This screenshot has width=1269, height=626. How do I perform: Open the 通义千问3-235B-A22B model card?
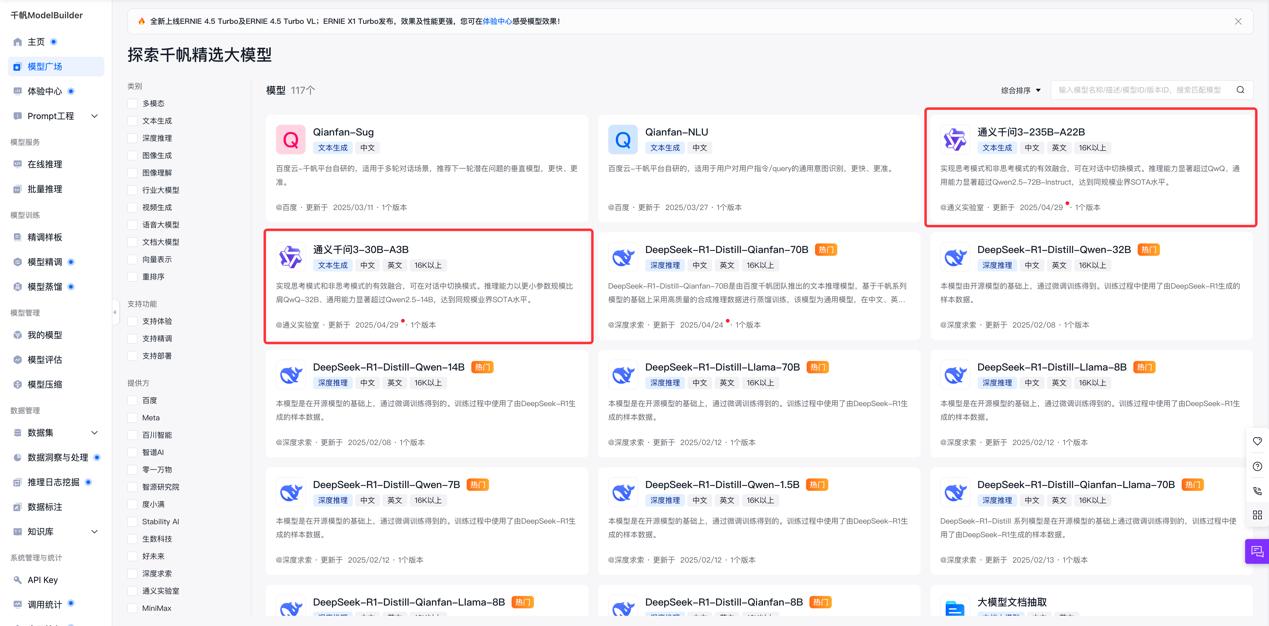[1090, 165]
